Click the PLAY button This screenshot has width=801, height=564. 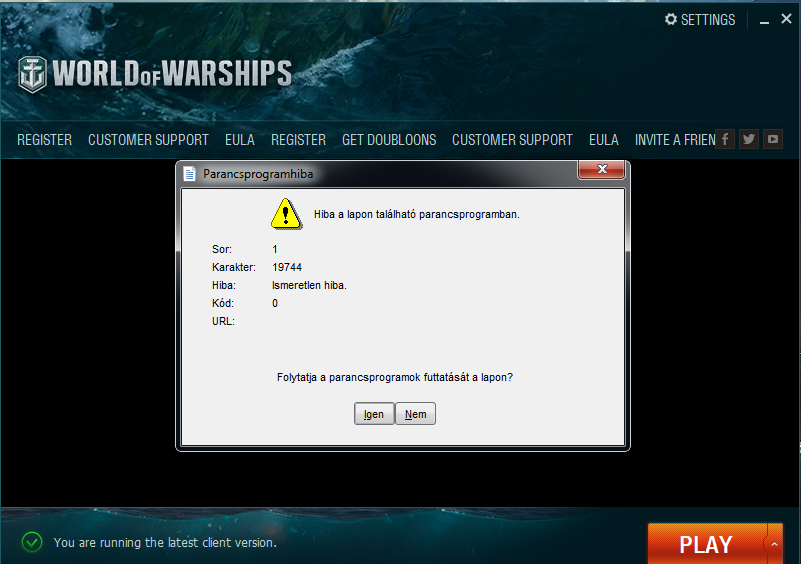pos(706,544)
